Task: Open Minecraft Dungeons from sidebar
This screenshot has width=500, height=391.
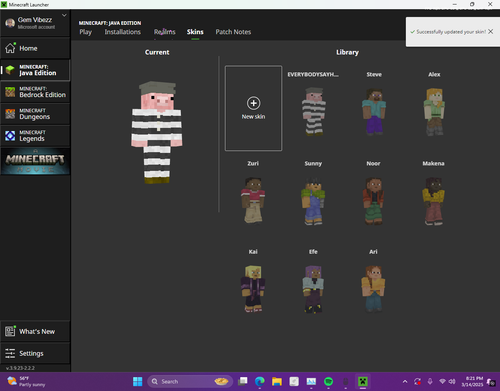Action: click(35, 114)
